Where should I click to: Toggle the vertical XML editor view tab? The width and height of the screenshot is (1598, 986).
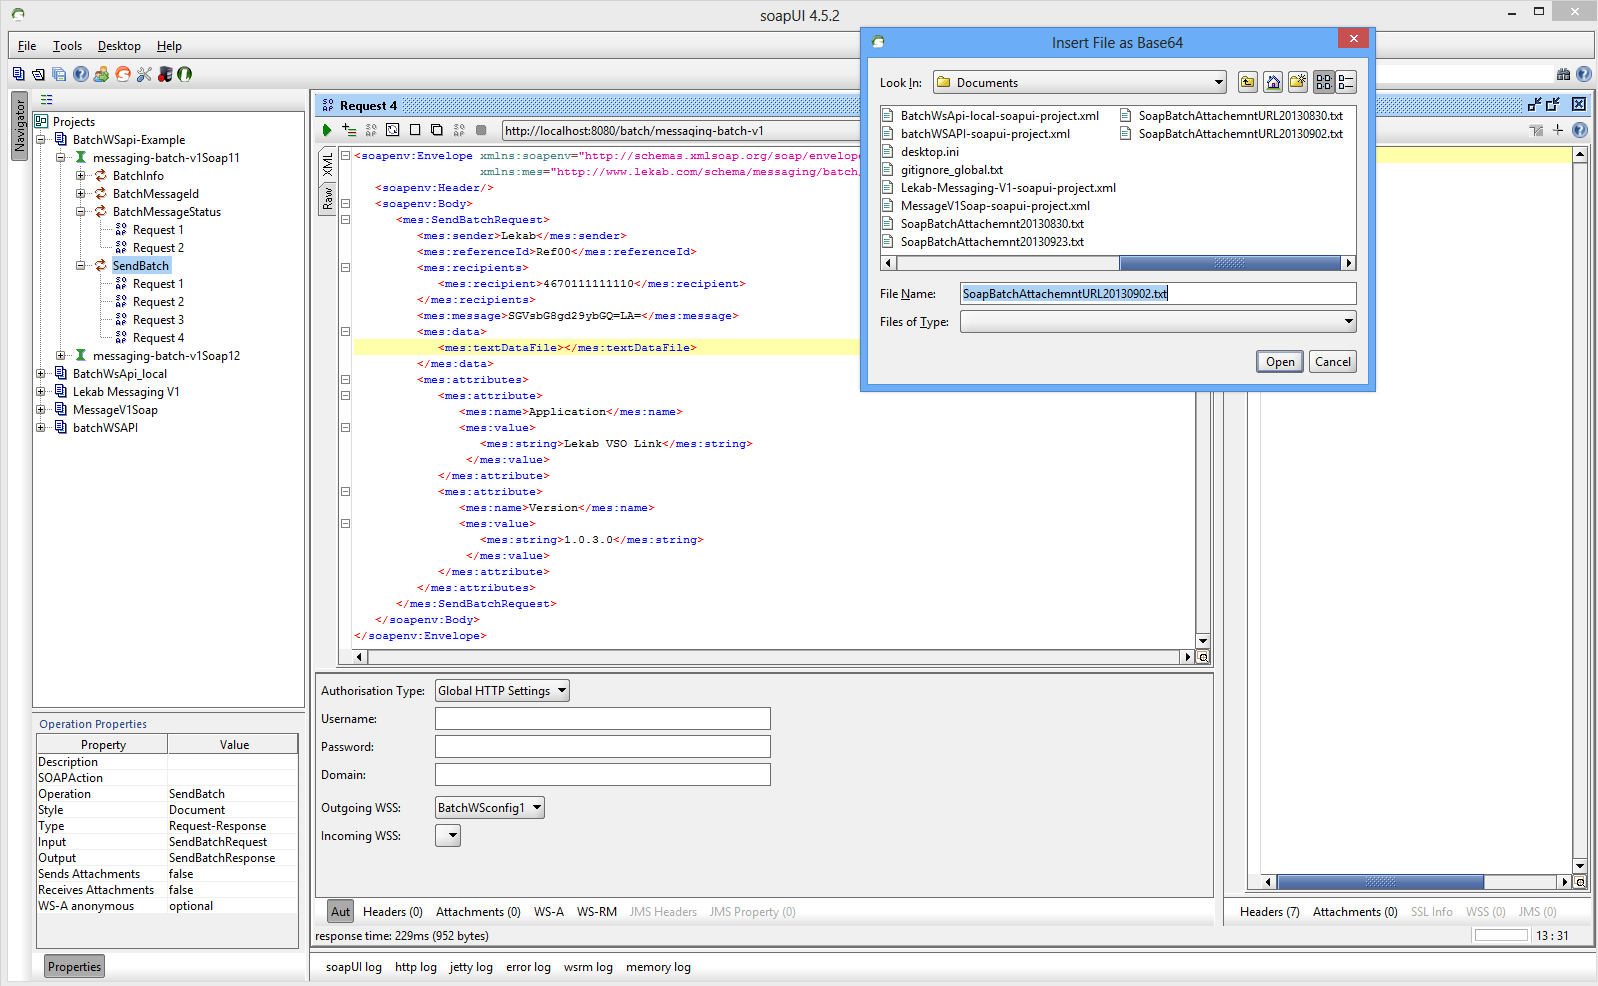coord(327,165)
